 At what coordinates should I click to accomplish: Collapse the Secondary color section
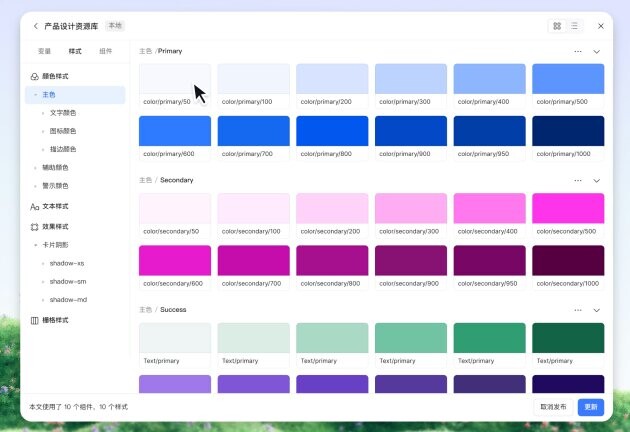597,181
